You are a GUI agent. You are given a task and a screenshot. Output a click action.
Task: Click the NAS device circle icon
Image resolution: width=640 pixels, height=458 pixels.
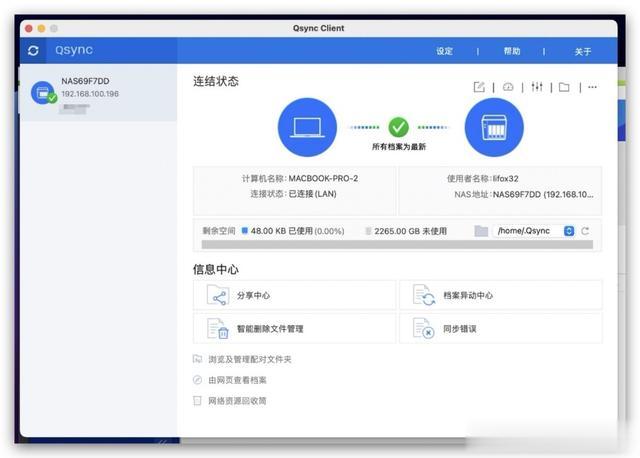tap(494, 127)
